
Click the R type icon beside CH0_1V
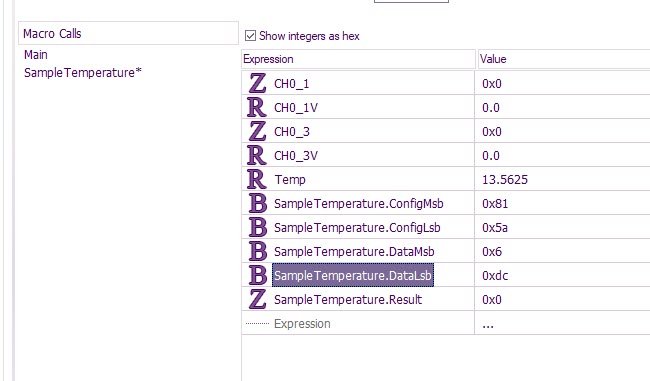click(257, 107)
